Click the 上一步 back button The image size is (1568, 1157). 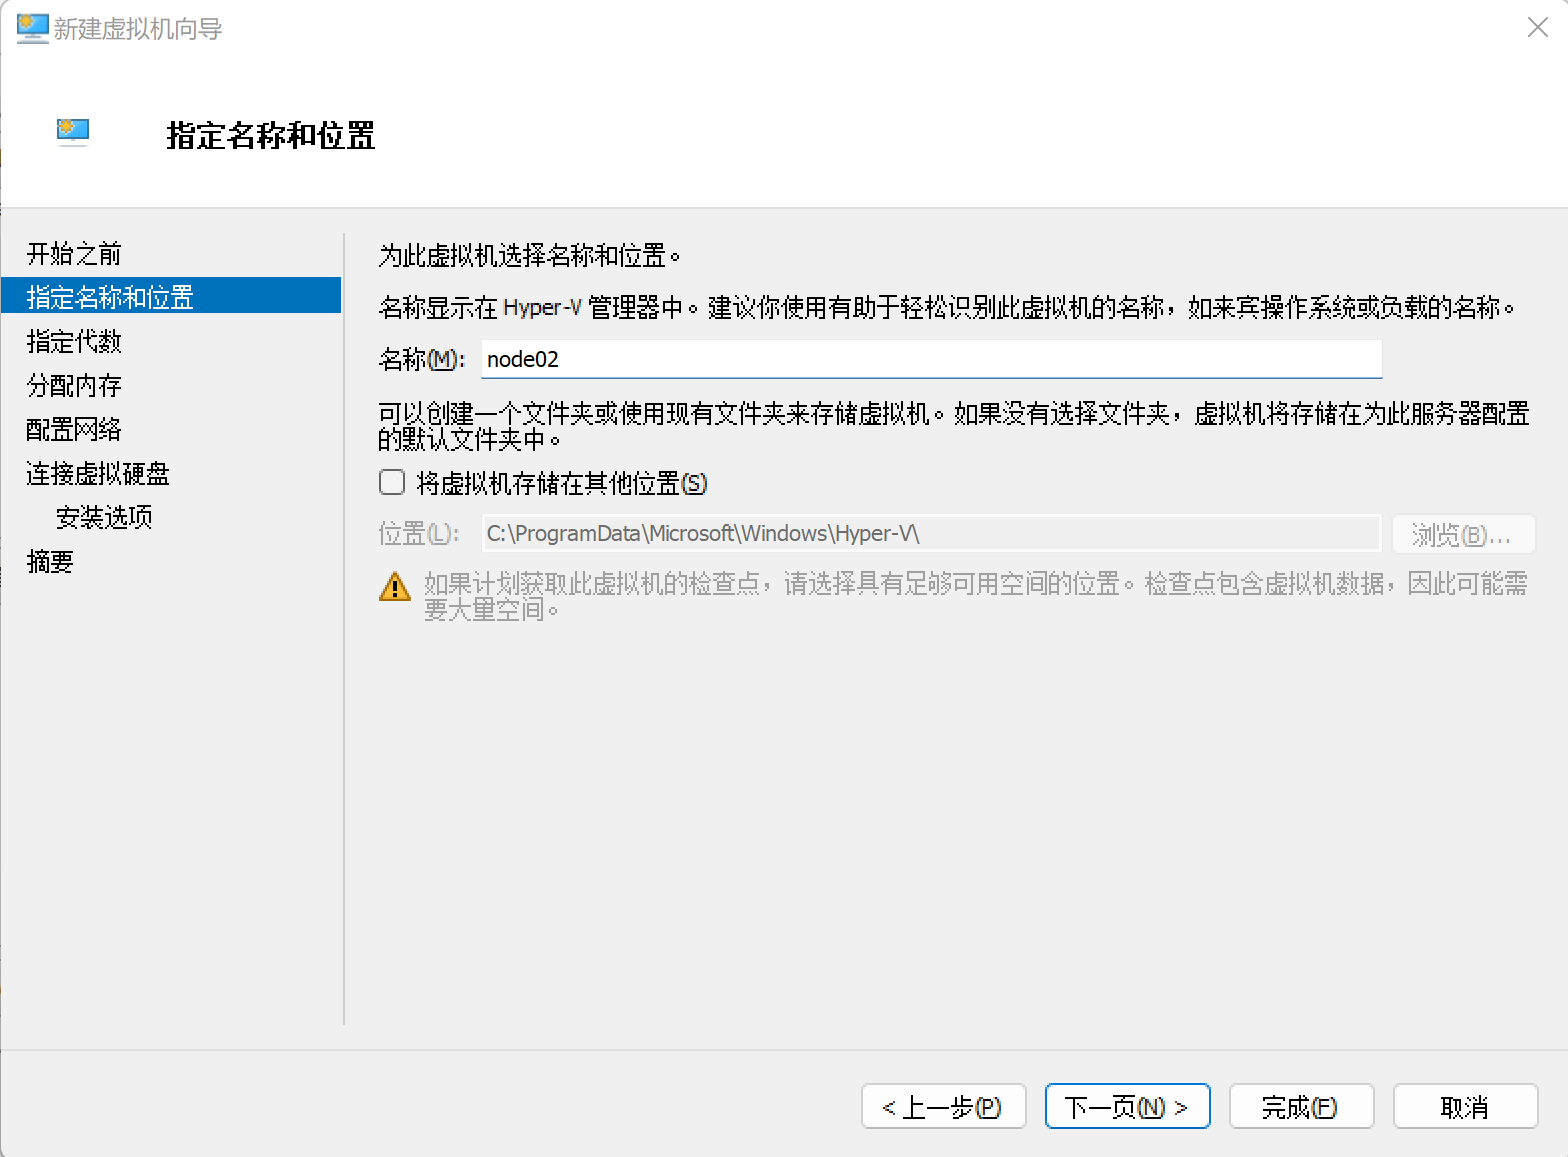click(x=943, y=1107)
